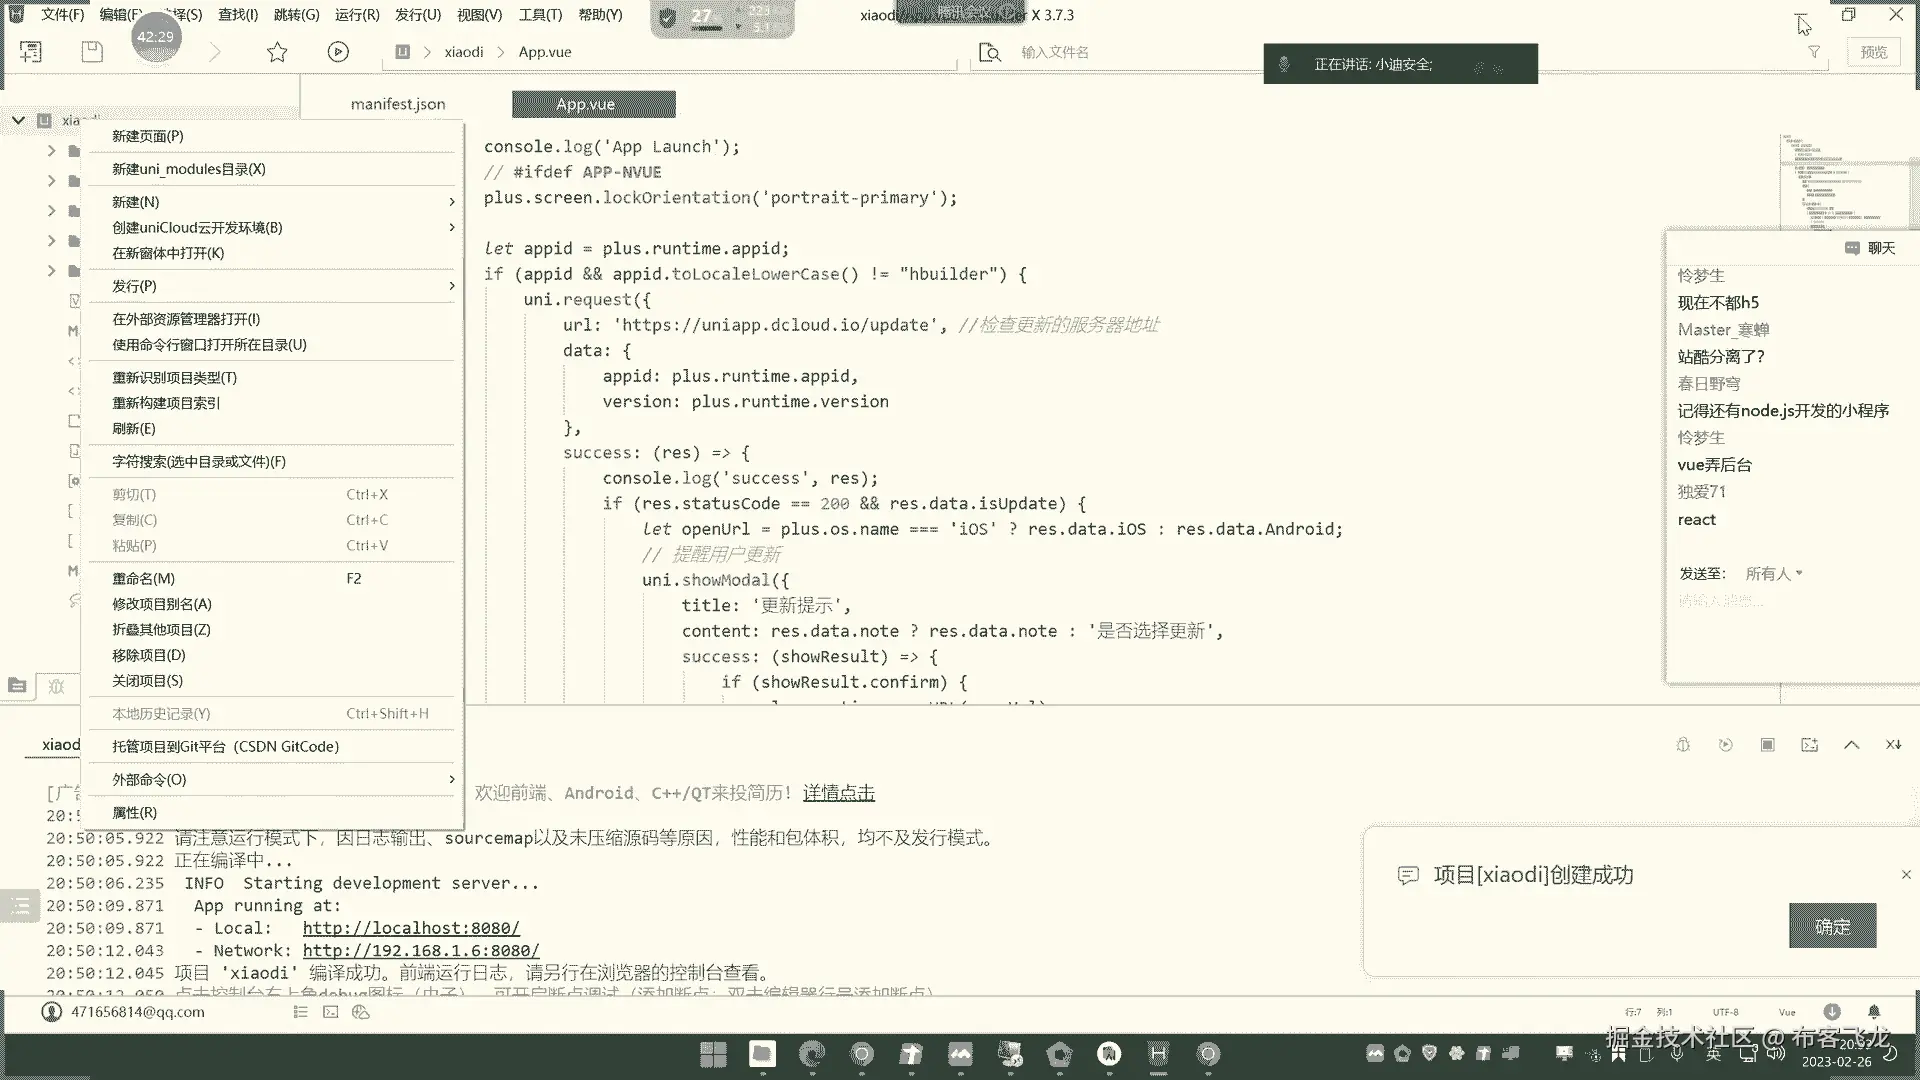
Task: Click the debug bug icon in console toolbar
Action: [x=1683, y=745]
